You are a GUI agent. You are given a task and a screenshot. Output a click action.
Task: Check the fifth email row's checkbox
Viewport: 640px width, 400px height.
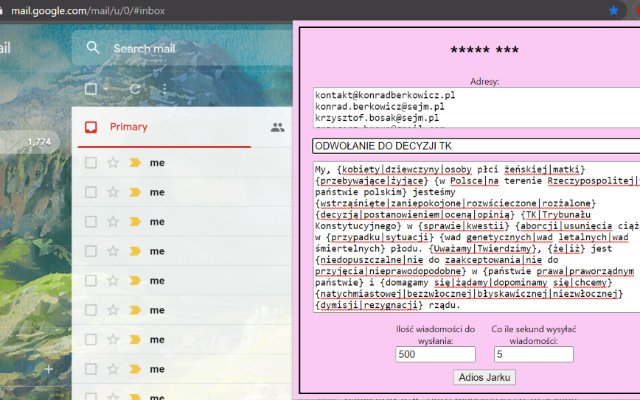click(x=91, y=280)
